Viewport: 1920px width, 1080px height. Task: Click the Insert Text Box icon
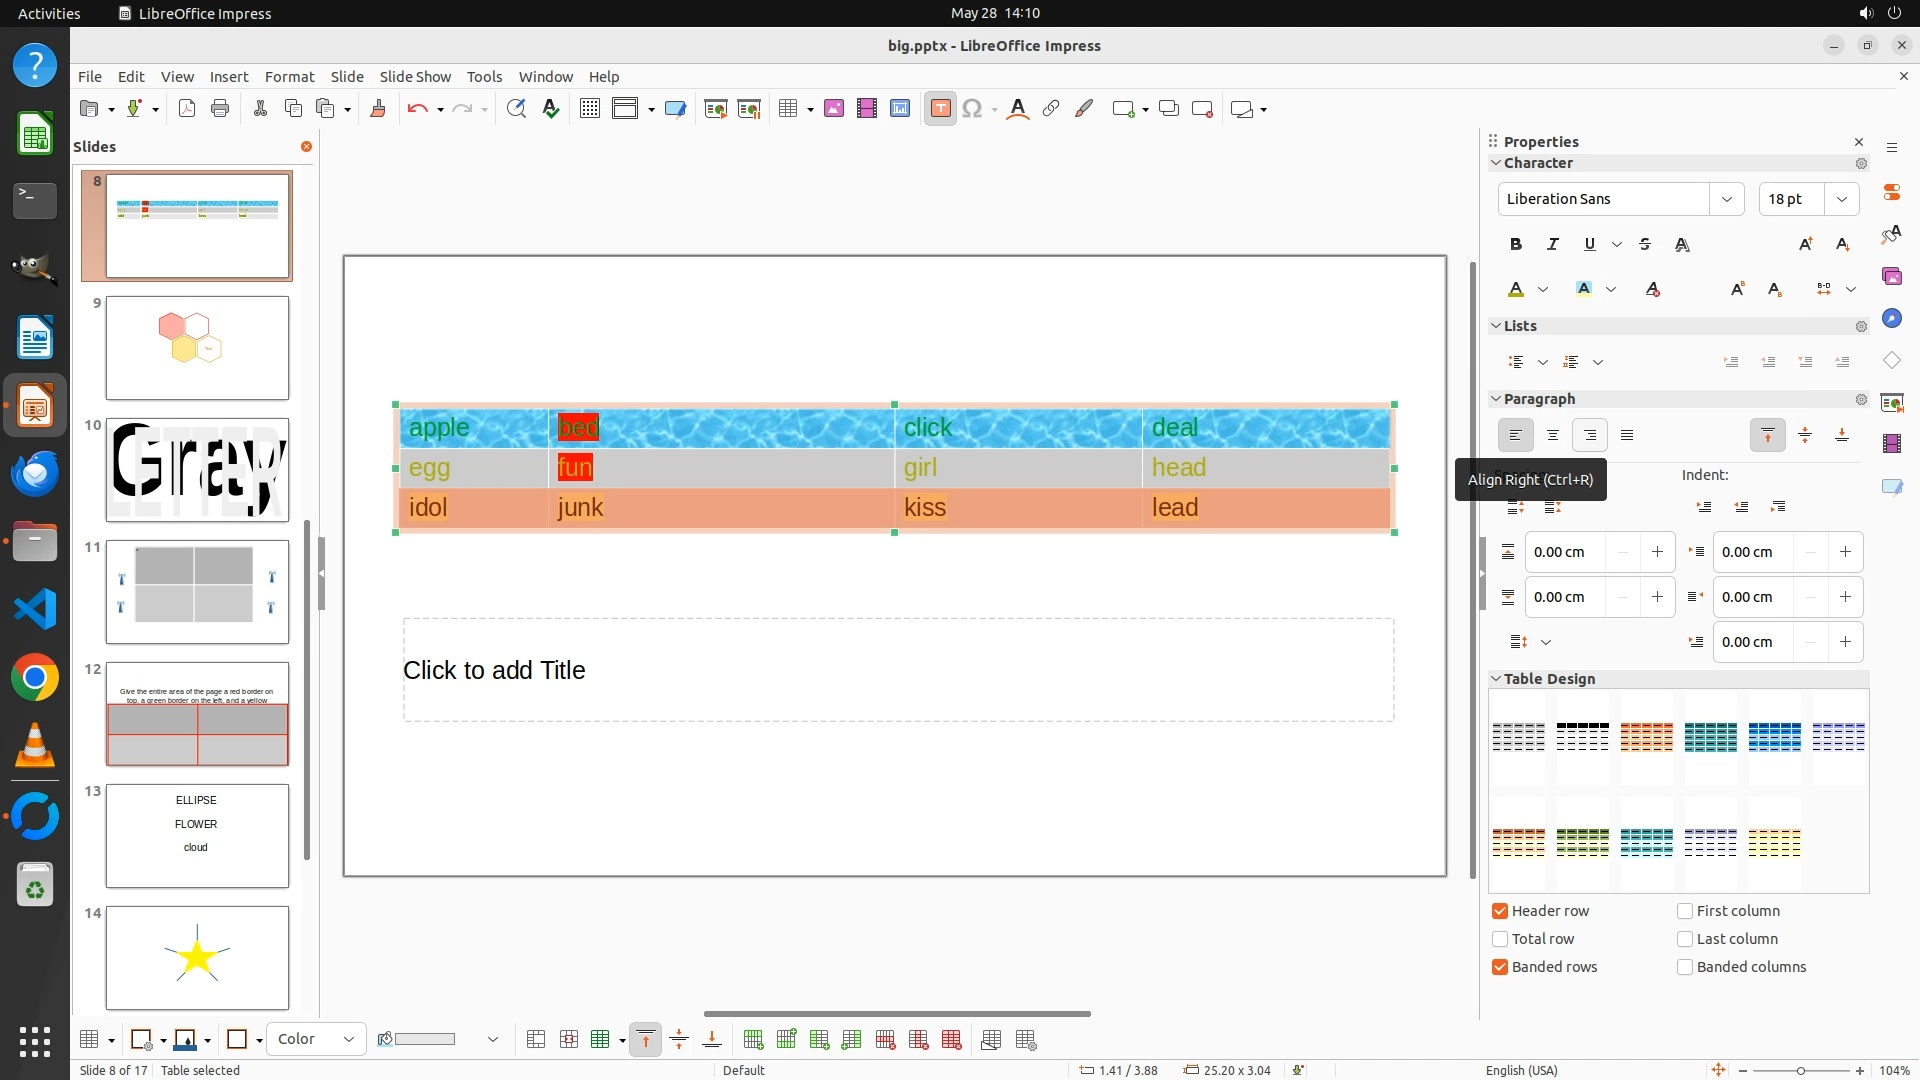(x=940, y=109)
